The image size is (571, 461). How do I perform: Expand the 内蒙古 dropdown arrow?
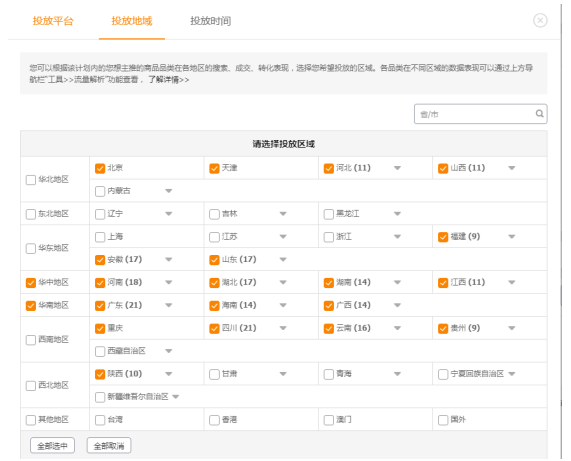169,191
